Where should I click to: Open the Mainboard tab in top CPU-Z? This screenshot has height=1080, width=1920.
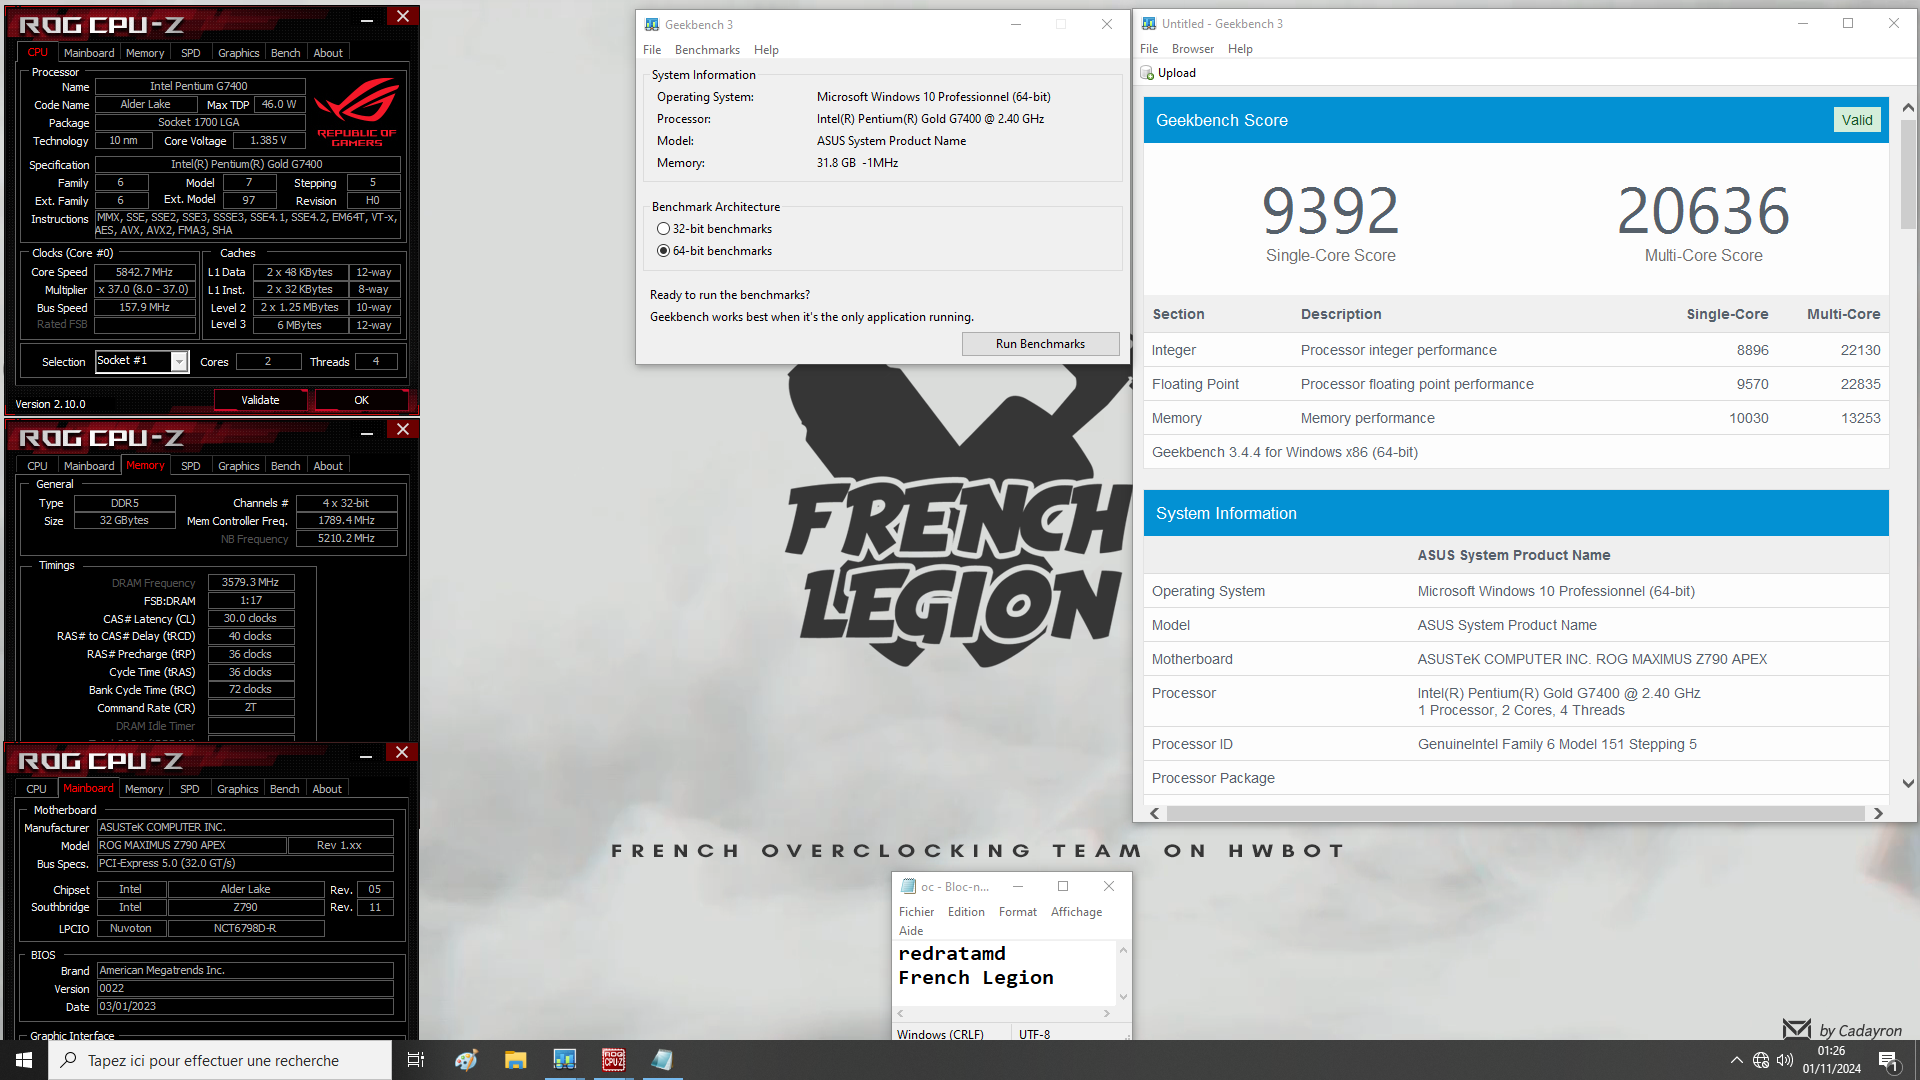pyautogui.click(x=89, y=53)
